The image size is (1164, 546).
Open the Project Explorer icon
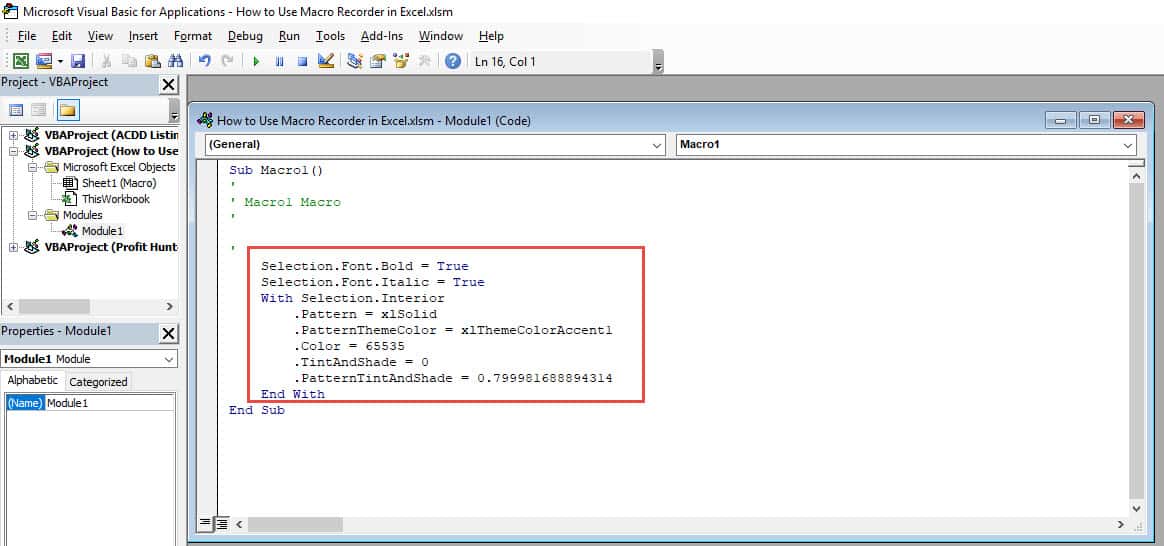(x=355, y=62)
